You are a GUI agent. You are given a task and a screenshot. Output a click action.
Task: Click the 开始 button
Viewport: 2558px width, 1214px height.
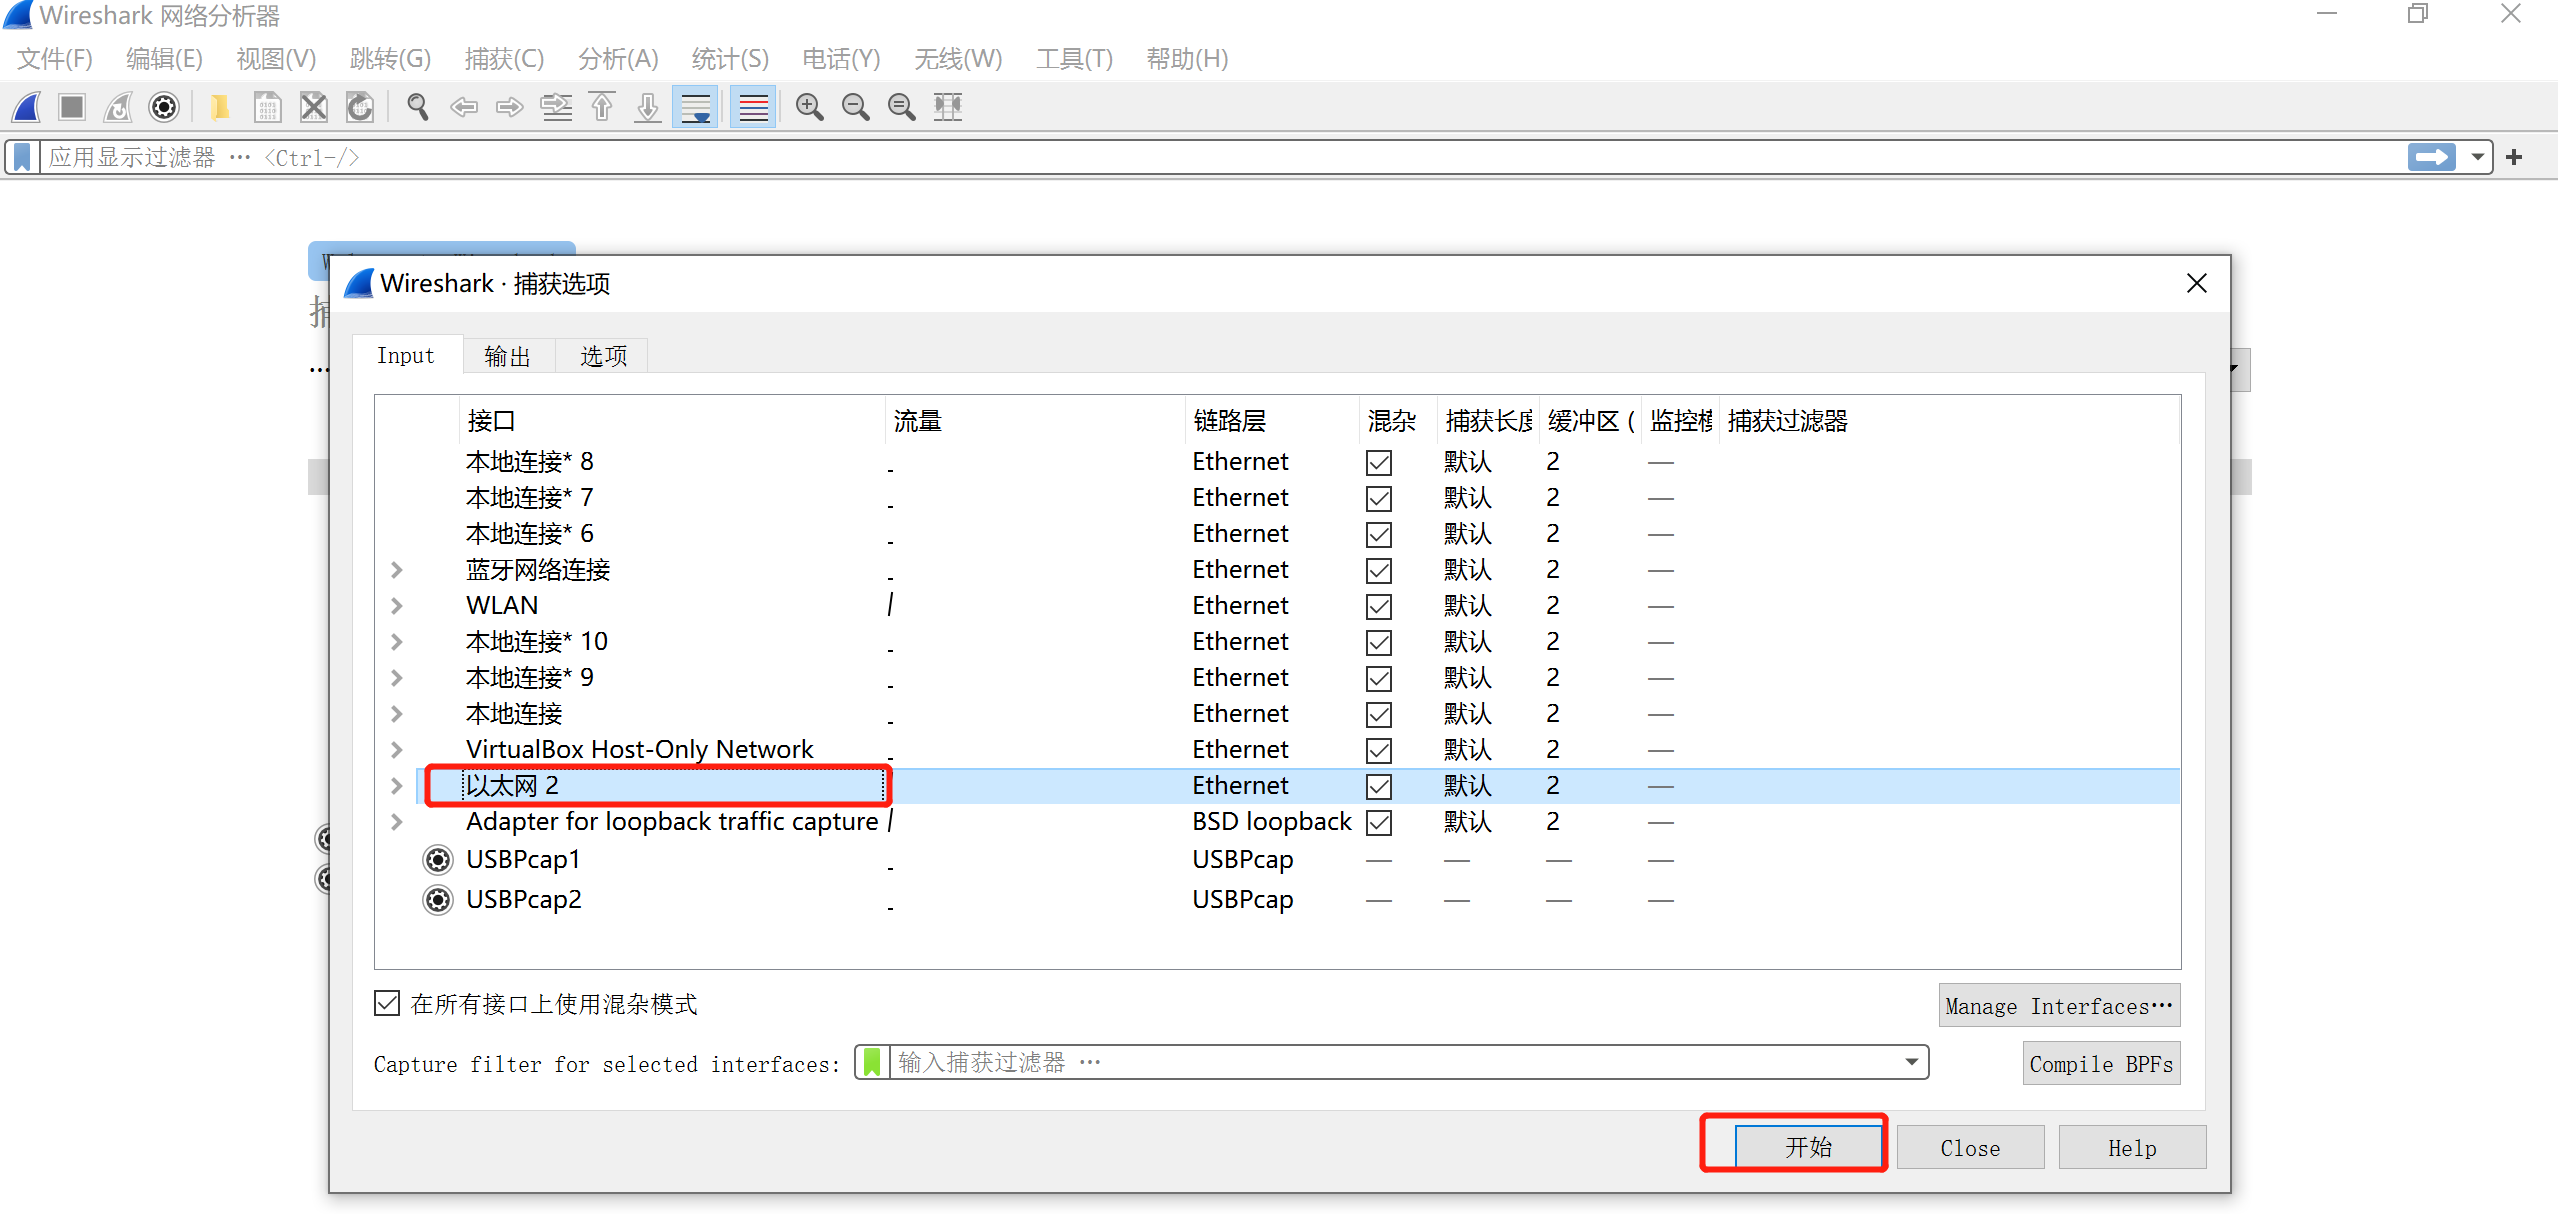pyautogui.click(x=1808, y=1147)
